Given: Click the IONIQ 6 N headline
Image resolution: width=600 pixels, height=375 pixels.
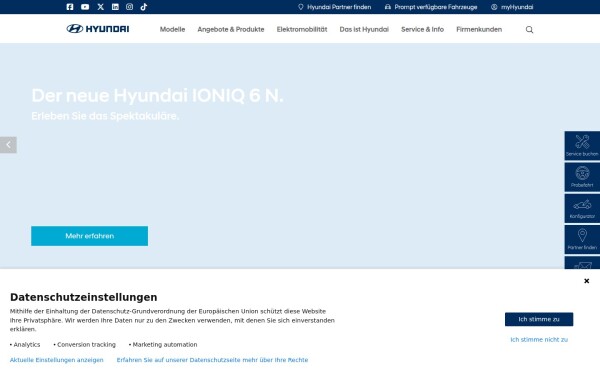Looking at the screenshot, I should tap(157, 95).
